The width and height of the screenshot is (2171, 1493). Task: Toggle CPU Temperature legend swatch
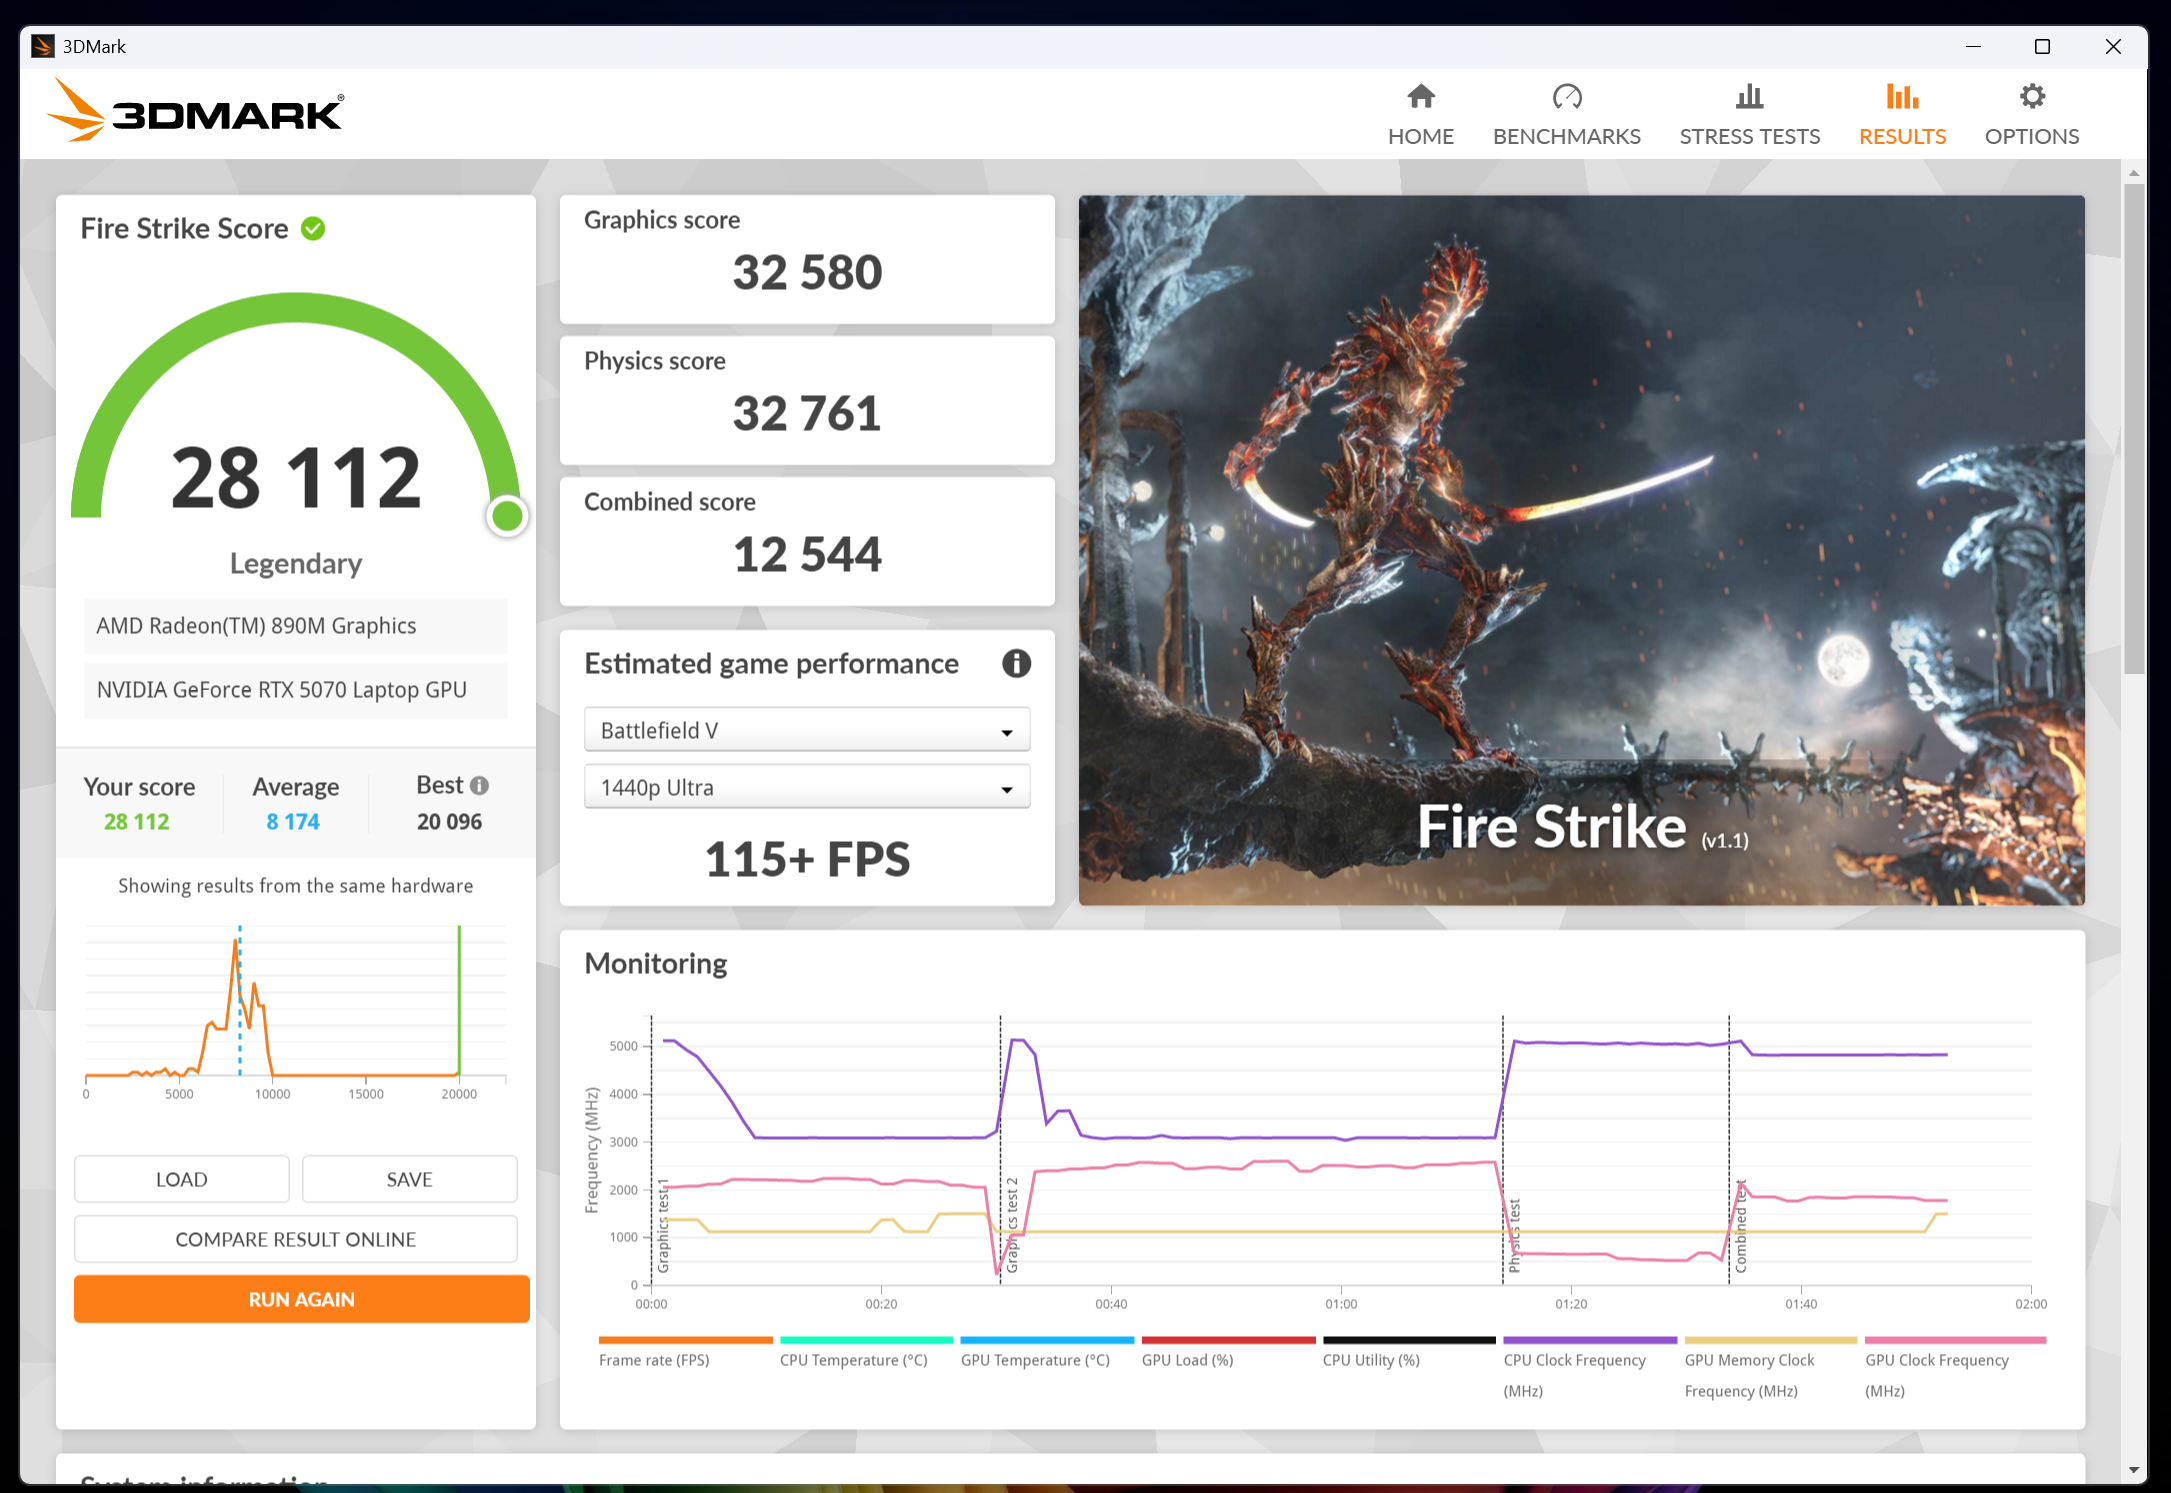click(x=866, y=1340)
